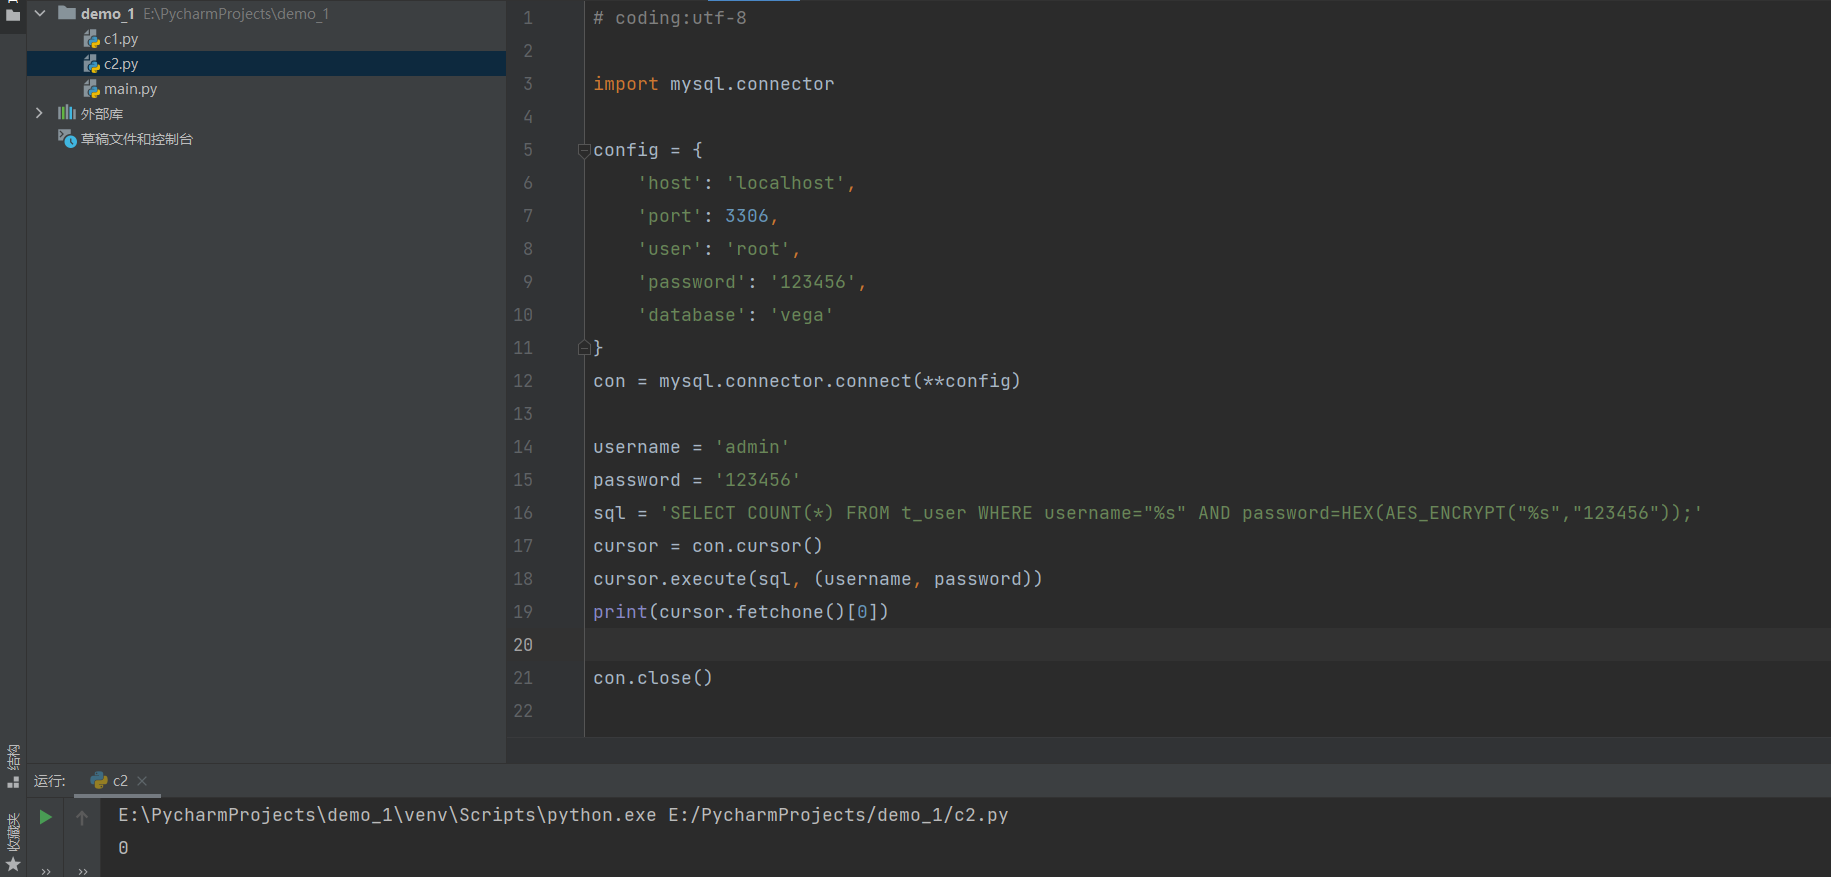Select the demo_1 project root
1831x877 pixels.
pyautogui.click(x=107, y=13)
